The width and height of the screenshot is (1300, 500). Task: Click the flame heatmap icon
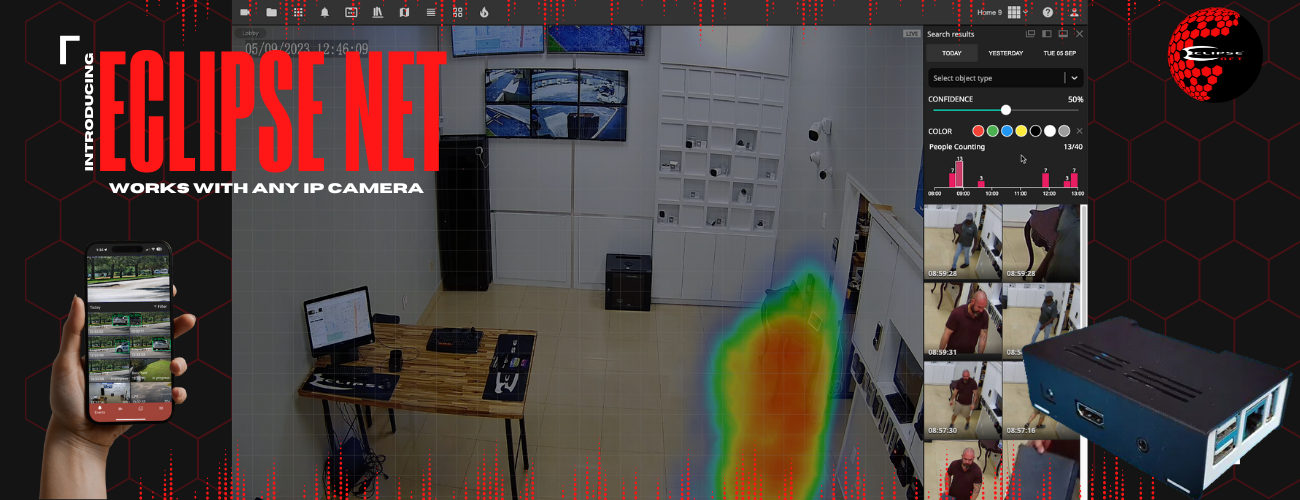(485, 12)
